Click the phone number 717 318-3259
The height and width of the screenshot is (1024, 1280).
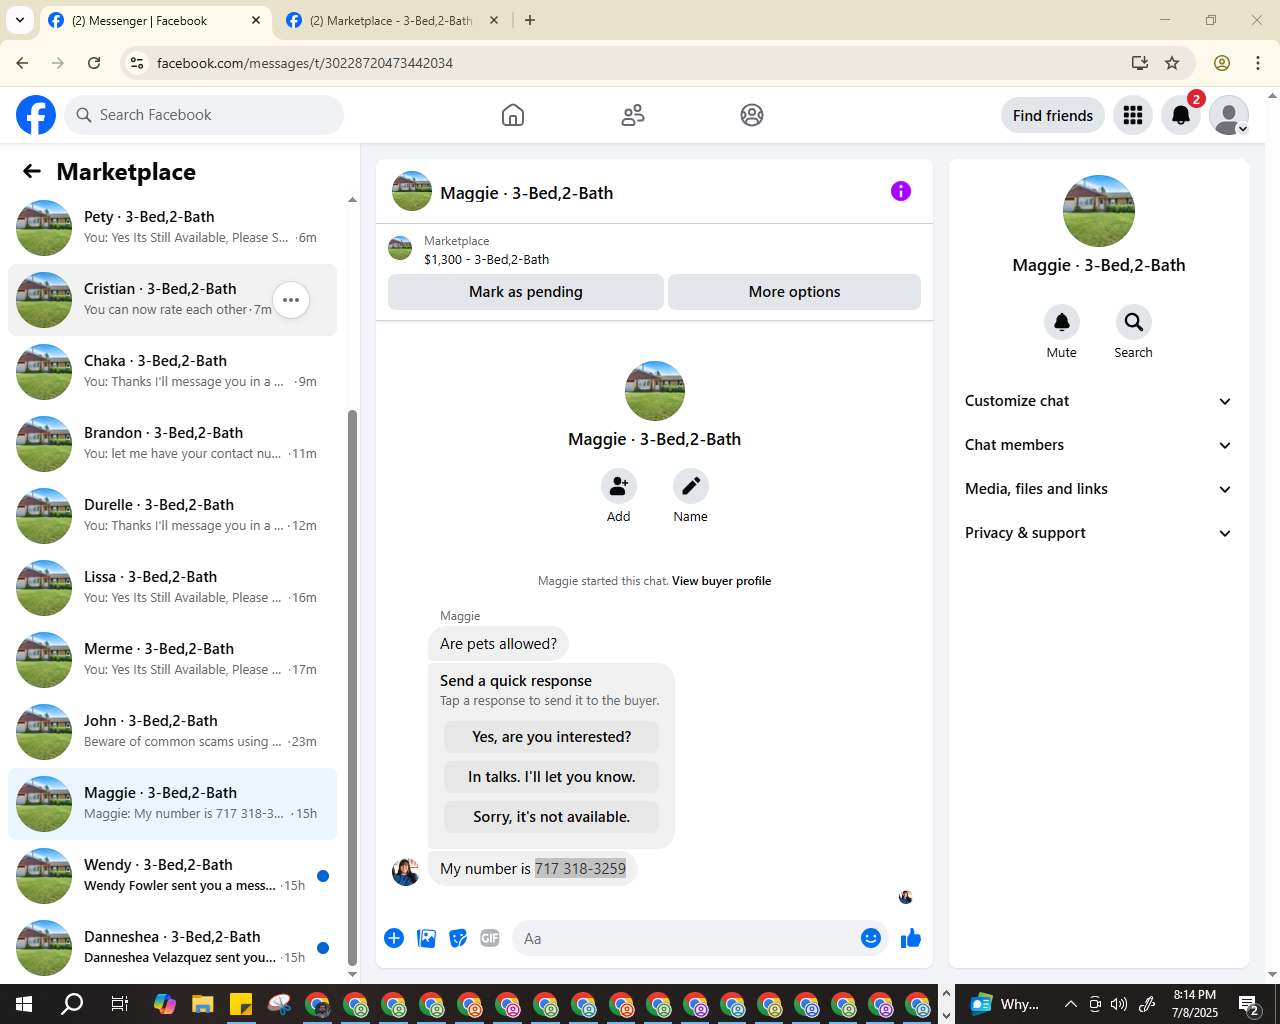click(x=580, y=869)
